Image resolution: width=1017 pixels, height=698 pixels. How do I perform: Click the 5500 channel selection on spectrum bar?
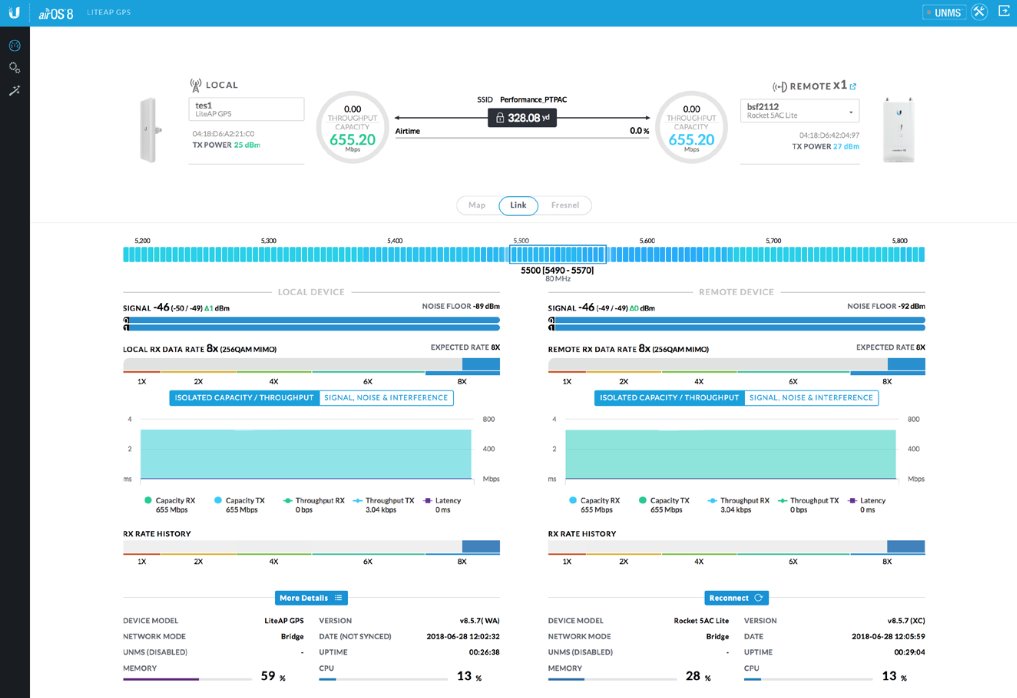coord(557,254)
